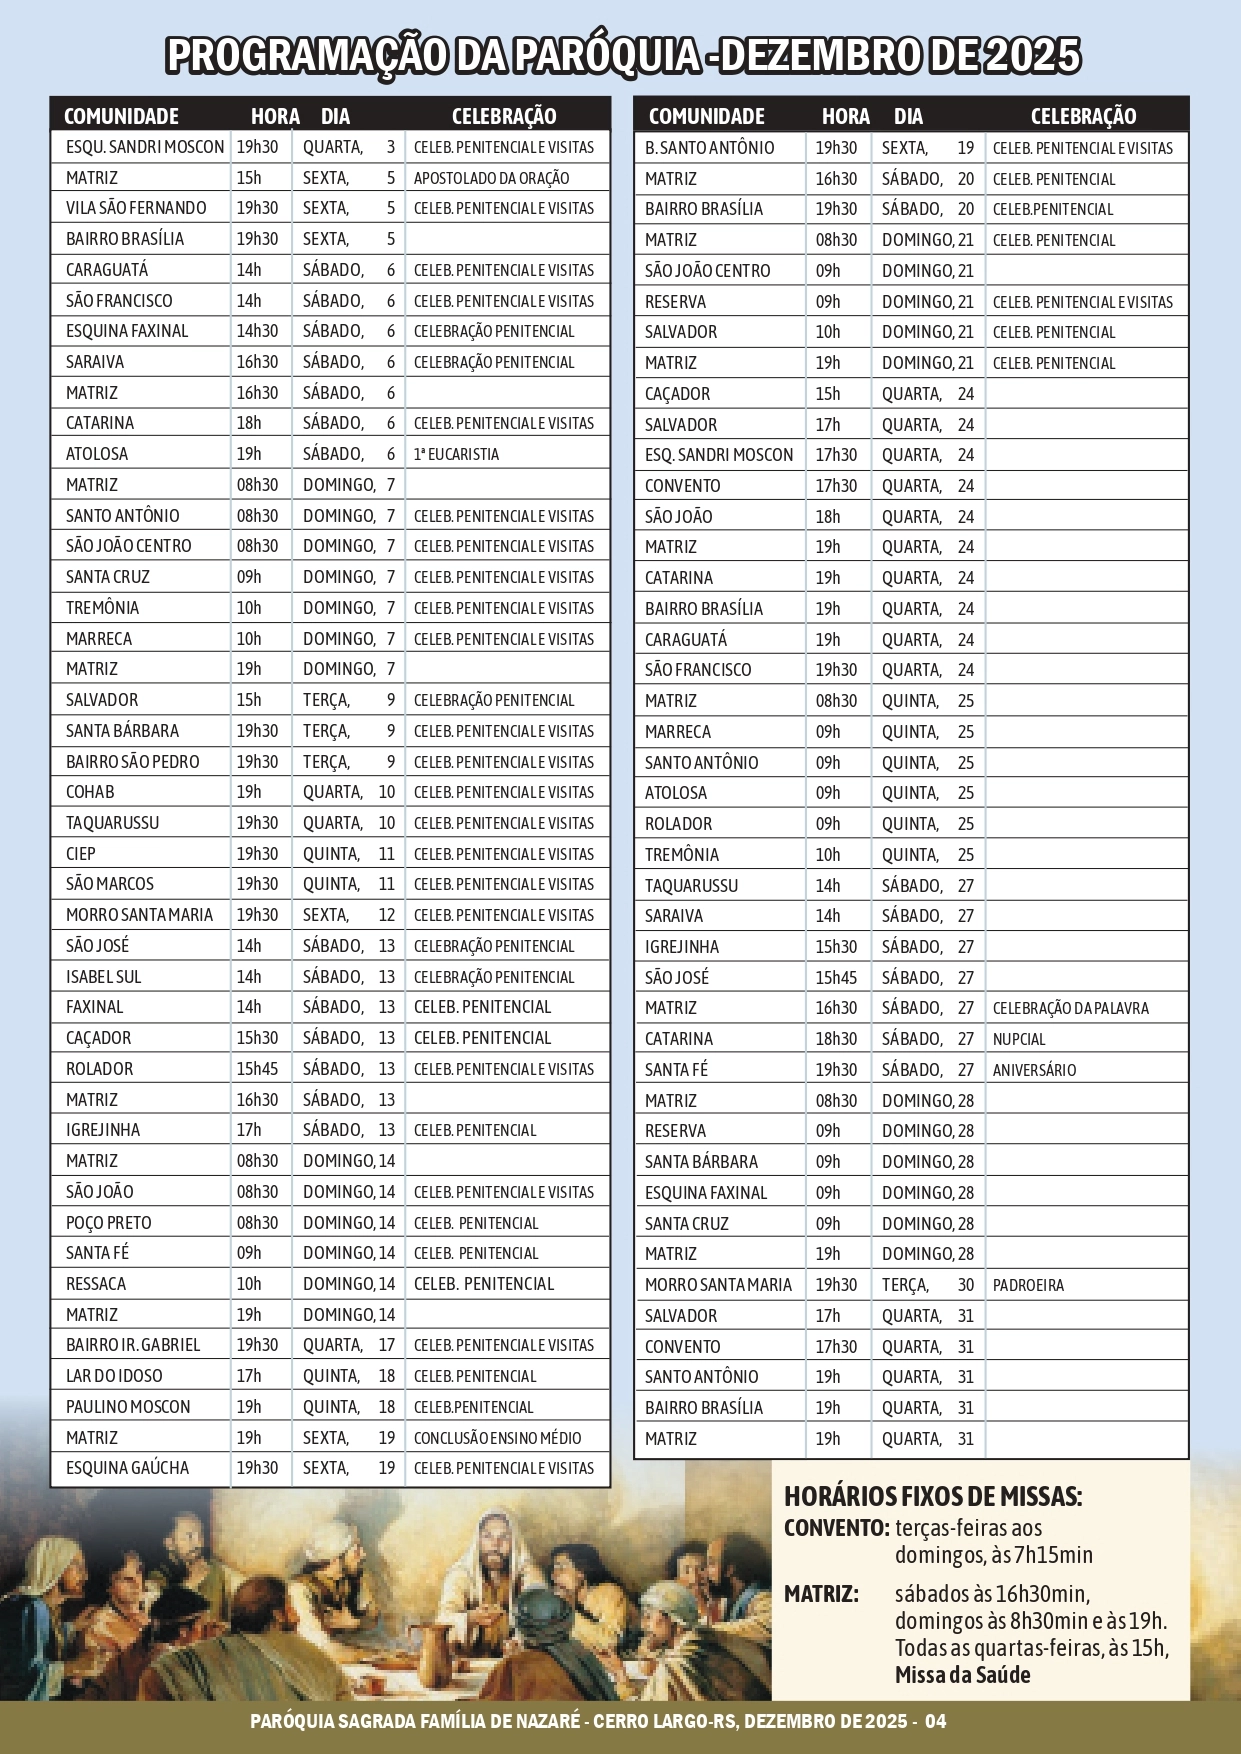Image resolution: width=1241 pixels, height=1754 pixels.
Task: Click the 'Vila São Fernando' community cell
Action: (136, 208)
